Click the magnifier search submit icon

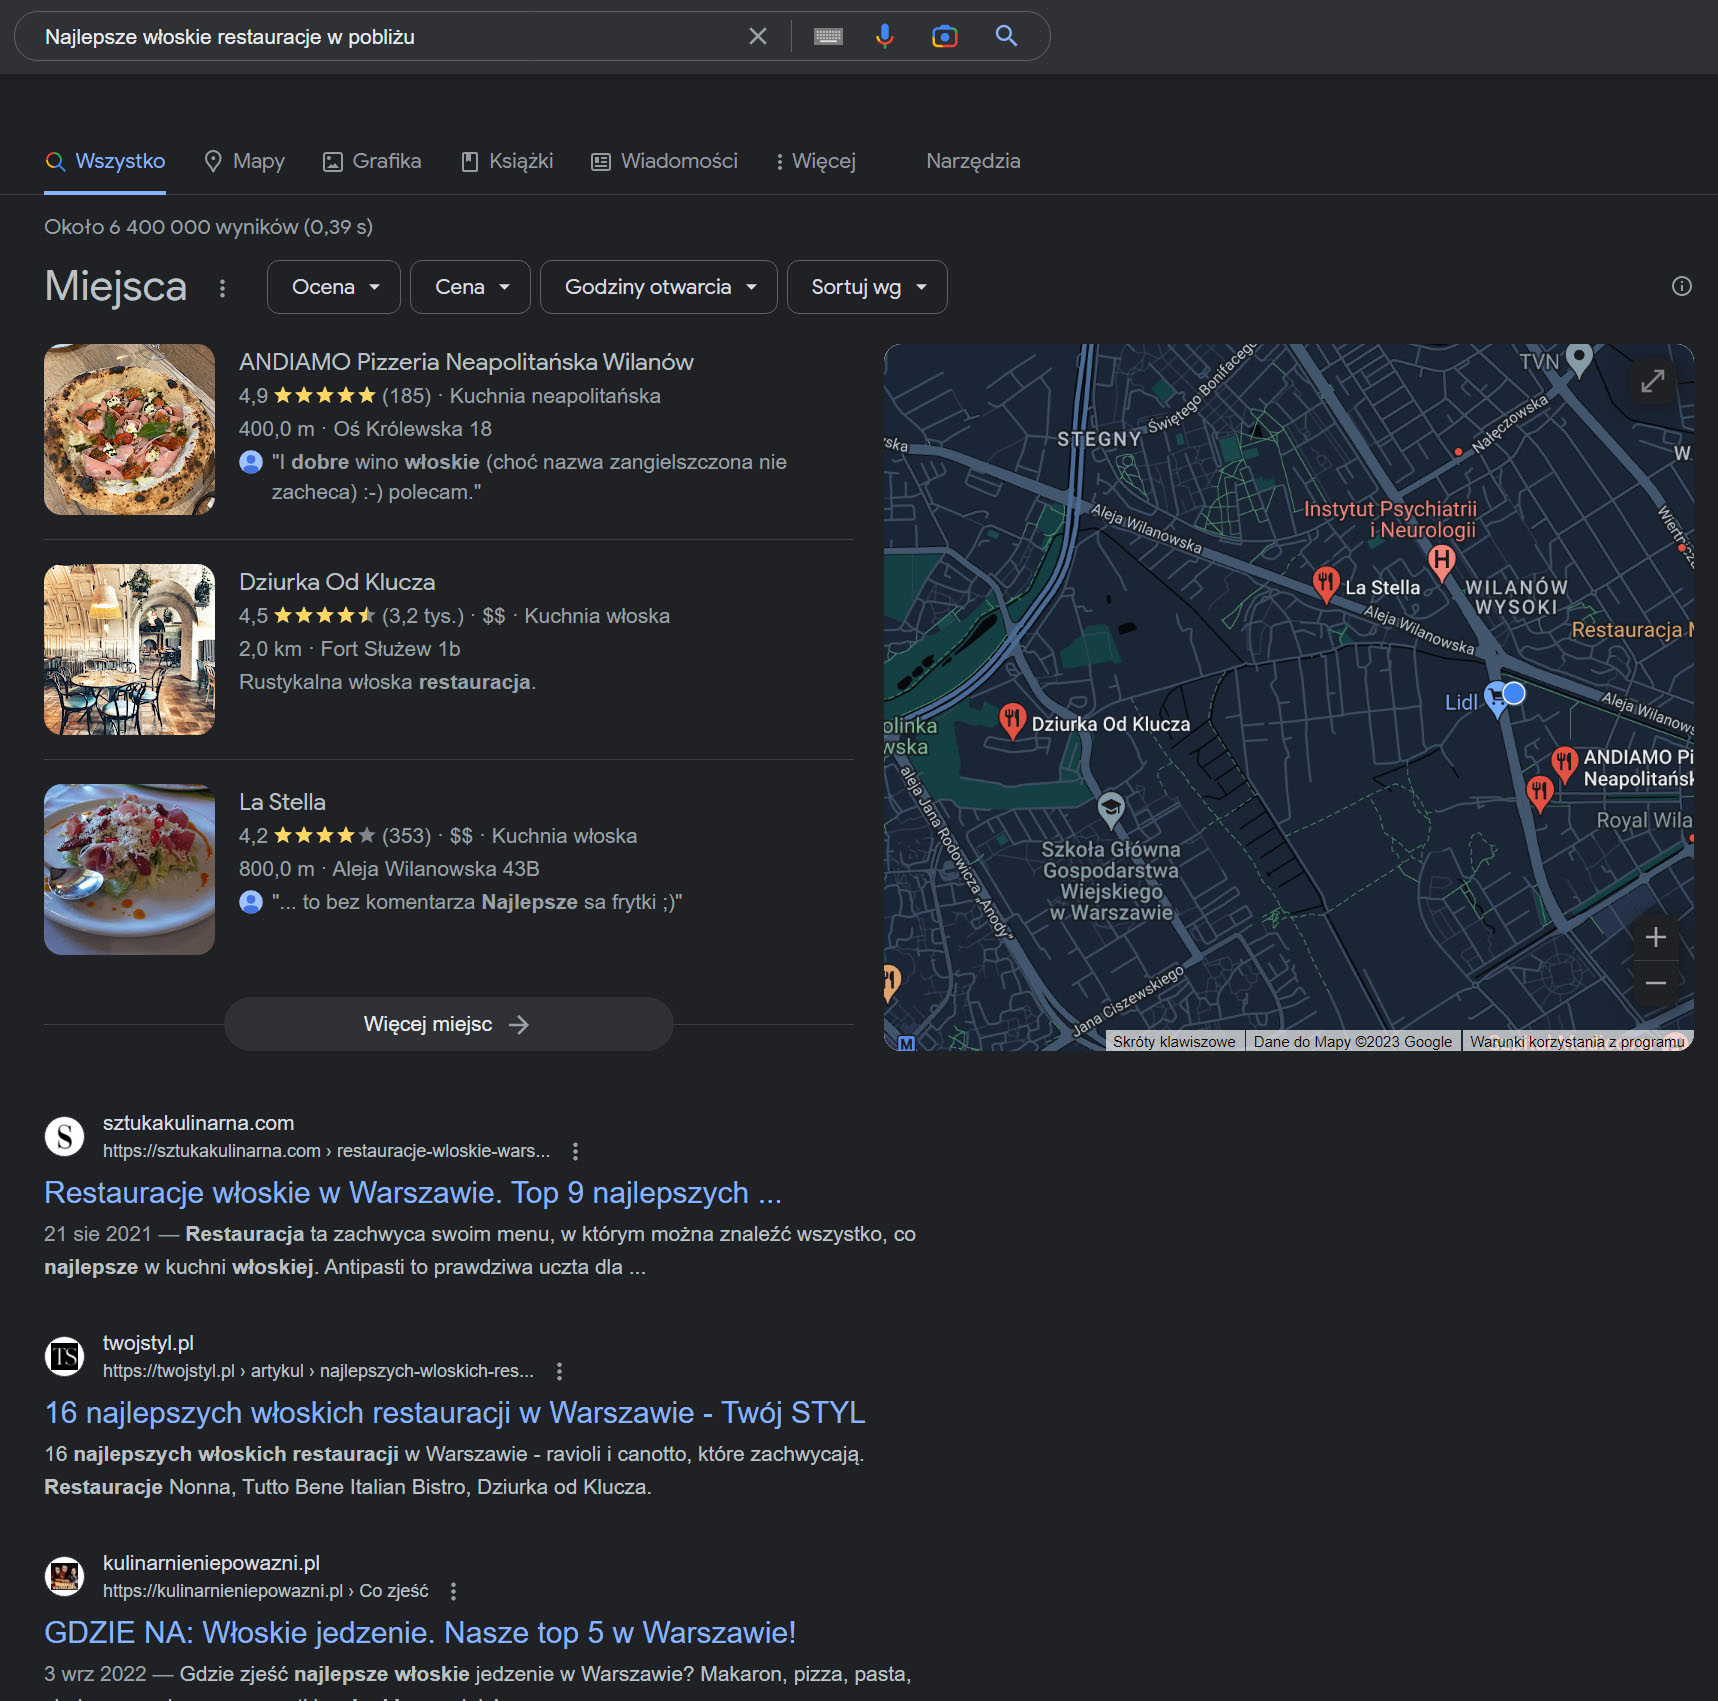pyautogui.click(x=1006, y=36)
